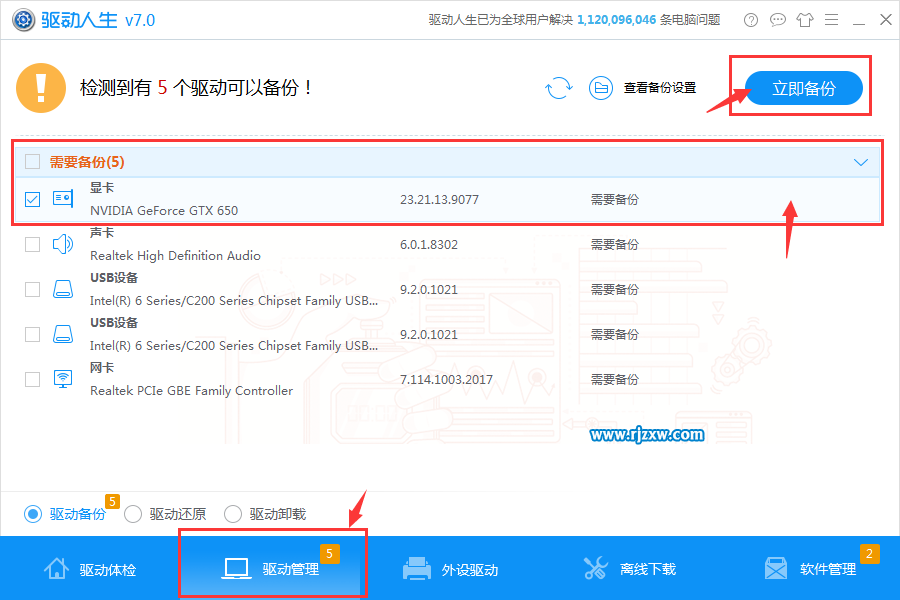
Task: Click the 驱动管理 laptop icon
Action: click(x=236, y=568)
